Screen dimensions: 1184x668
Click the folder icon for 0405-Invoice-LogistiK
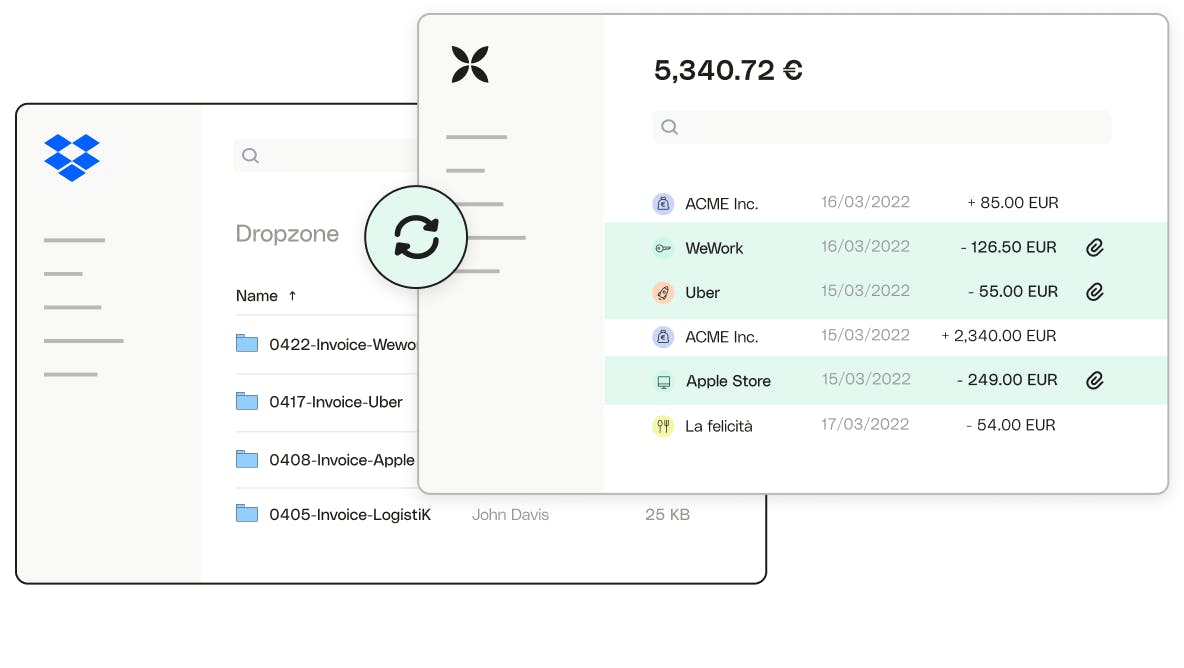tap(247, 513)
